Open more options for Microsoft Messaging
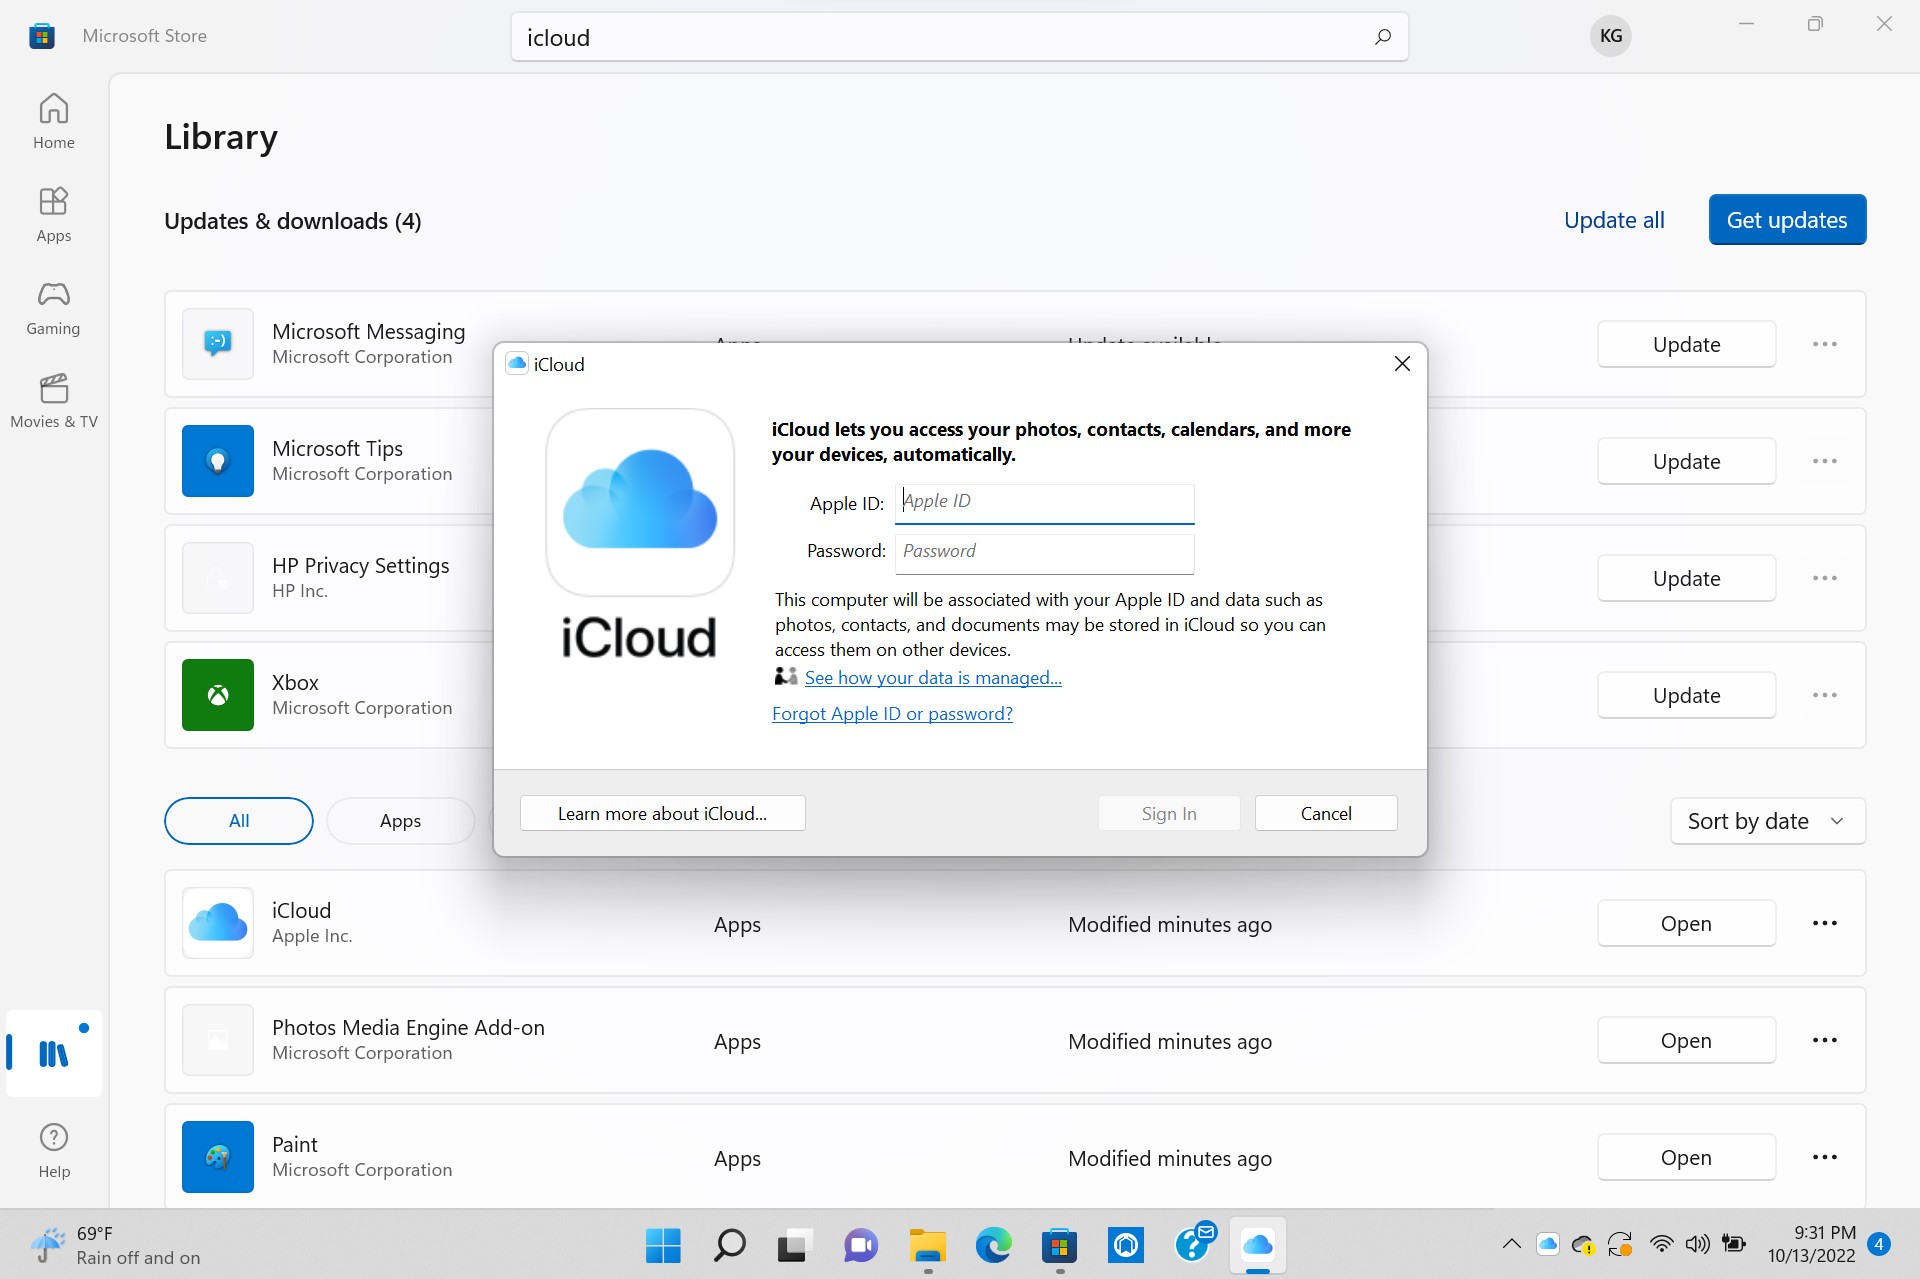The image size is (1920, 1279). coord(1824,344)
